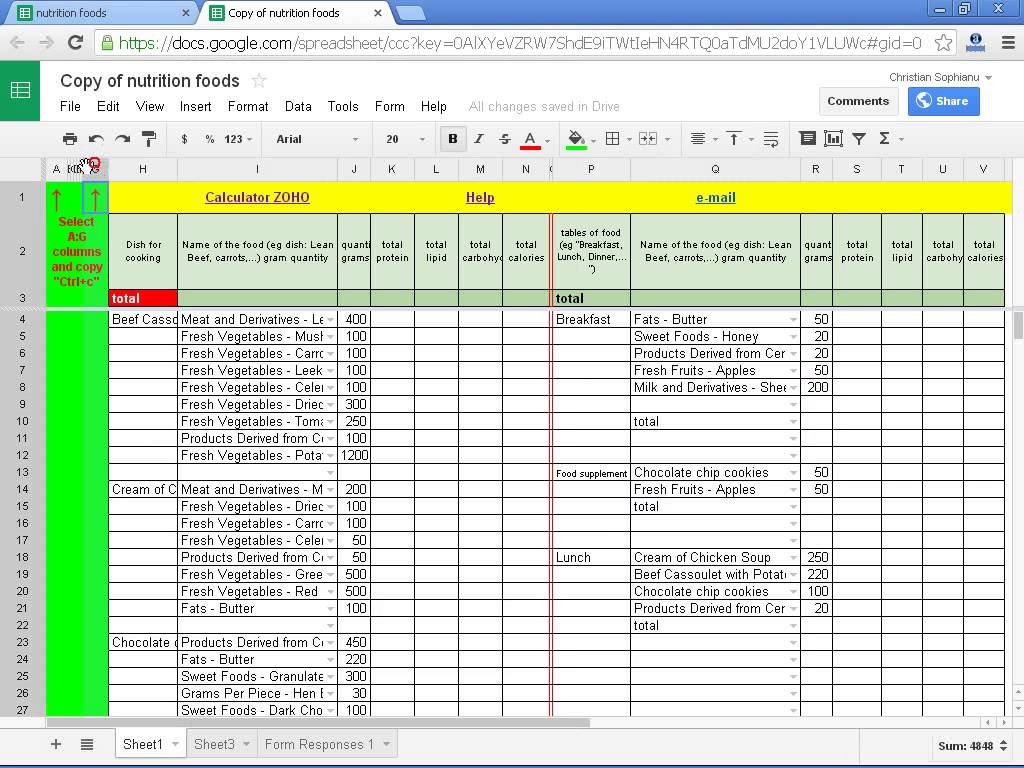
Task: Click the Print icon in the toolbar
Action: coord(70,139)
